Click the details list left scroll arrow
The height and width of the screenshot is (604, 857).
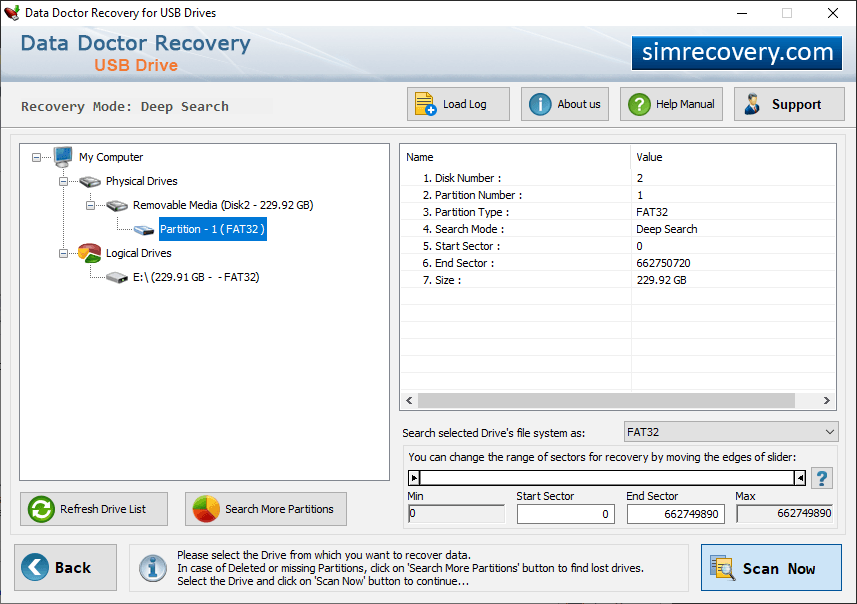409,401
